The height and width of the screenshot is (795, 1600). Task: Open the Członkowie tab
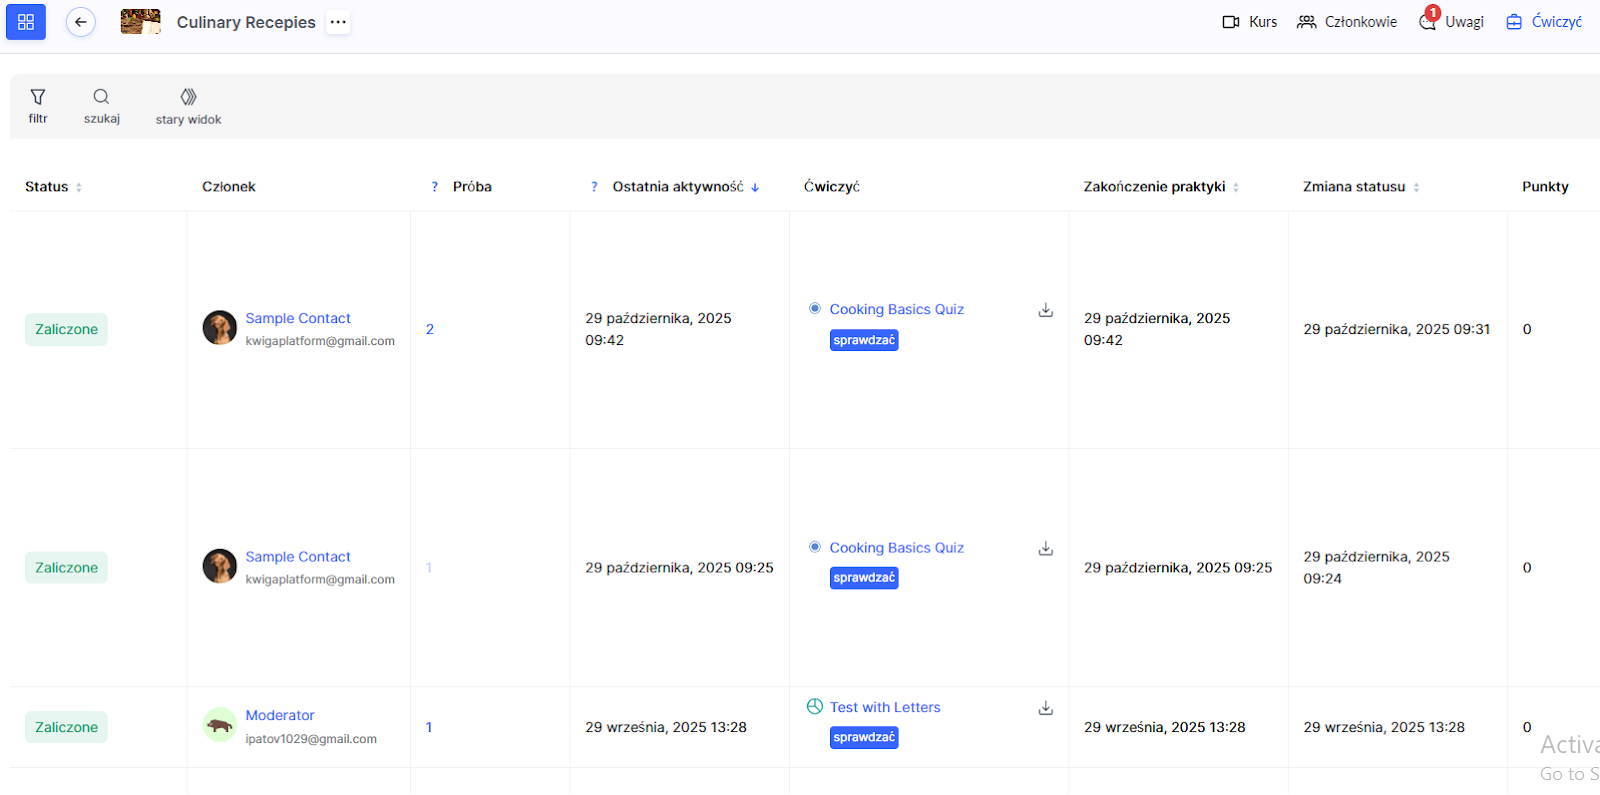[x=1347, y=22]
